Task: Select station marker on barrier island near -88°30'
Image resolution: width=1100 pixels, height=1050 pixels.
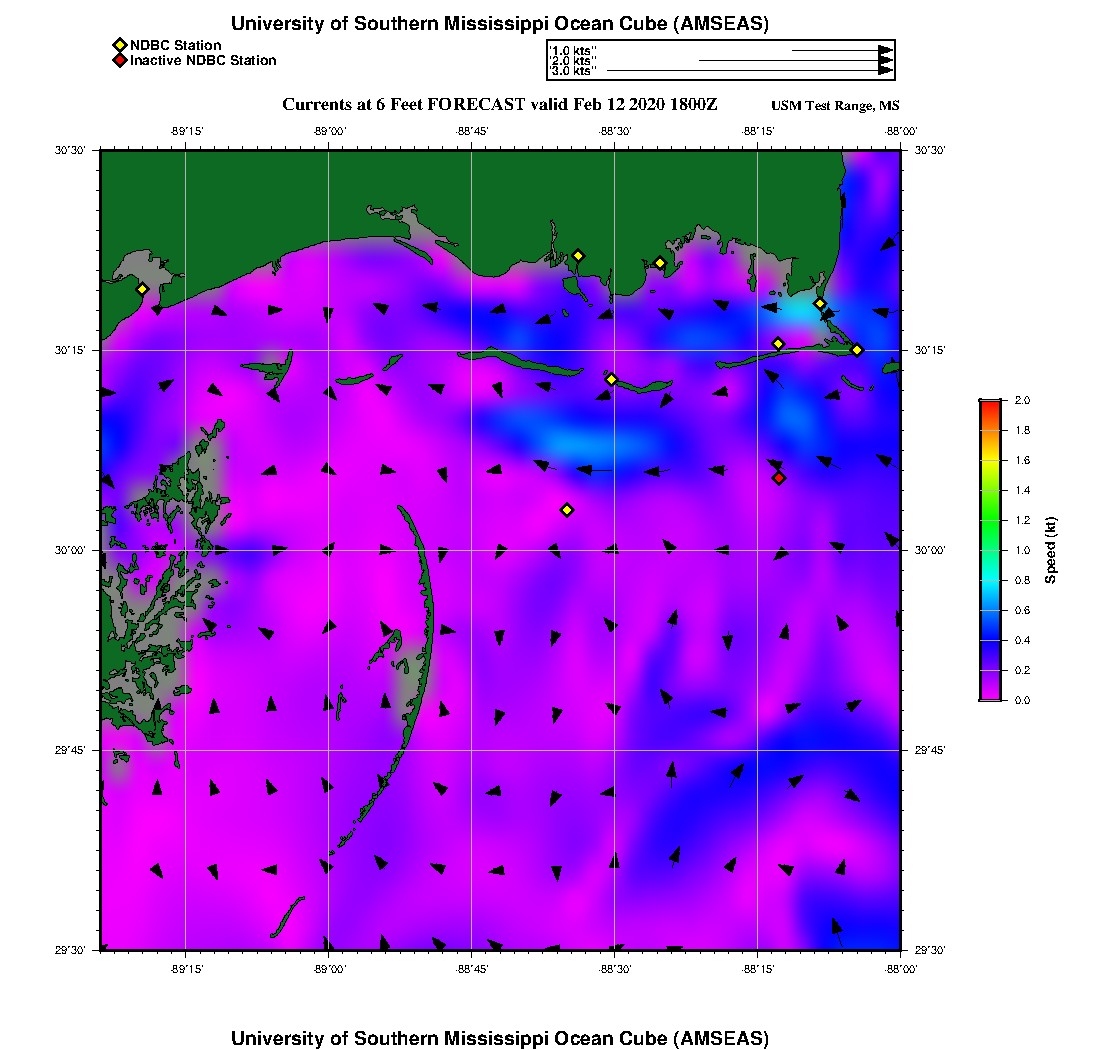Action: [611, 379]
